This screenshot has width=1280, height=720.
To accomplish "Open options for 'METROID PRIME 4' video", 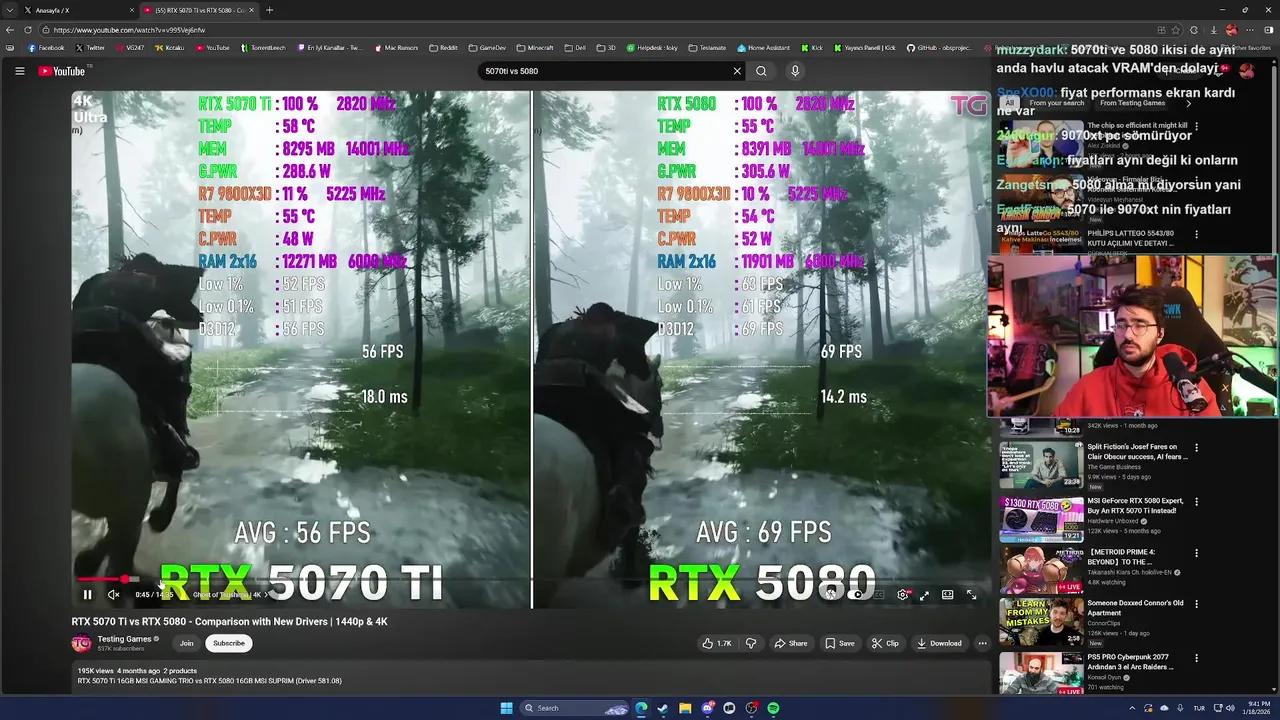I will click(x=1196, y=553).
